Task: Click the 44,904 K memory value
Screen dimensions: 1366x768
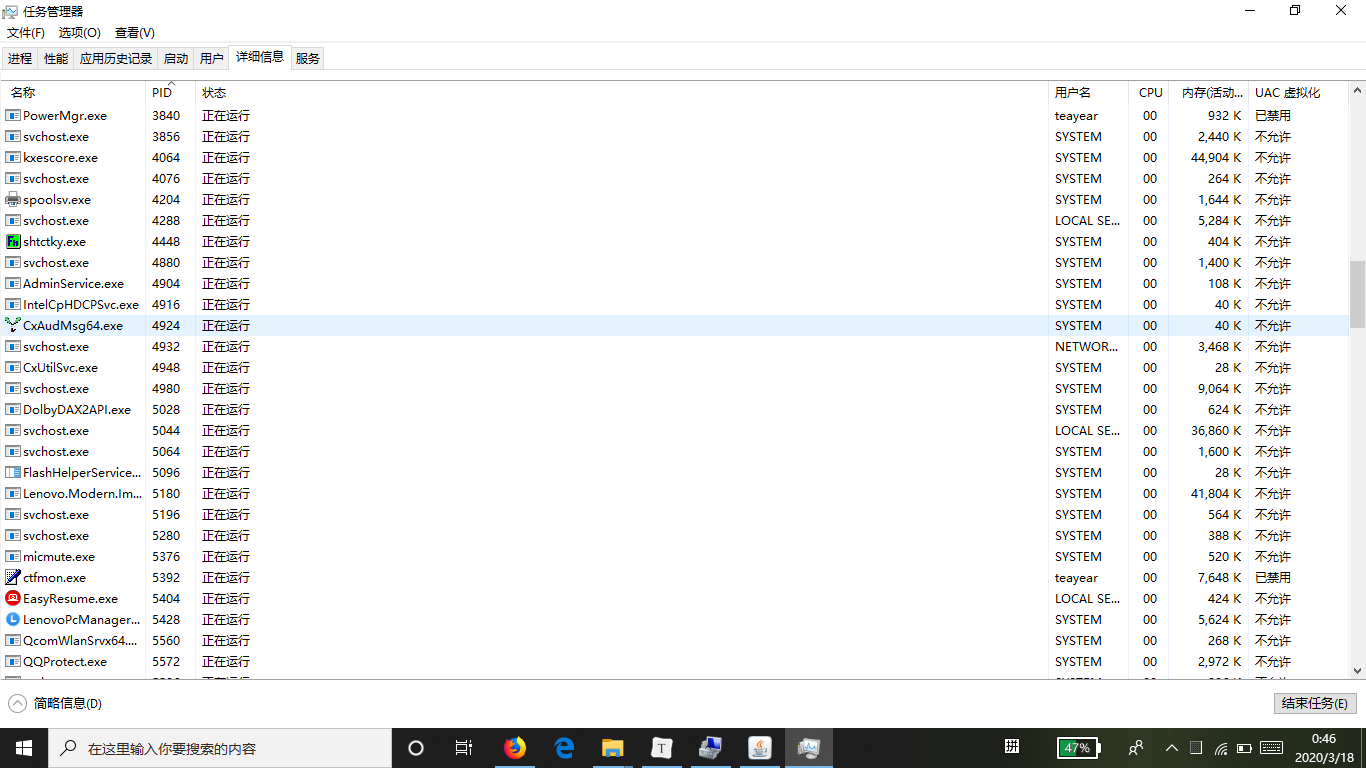Action: pos(1216,158)
